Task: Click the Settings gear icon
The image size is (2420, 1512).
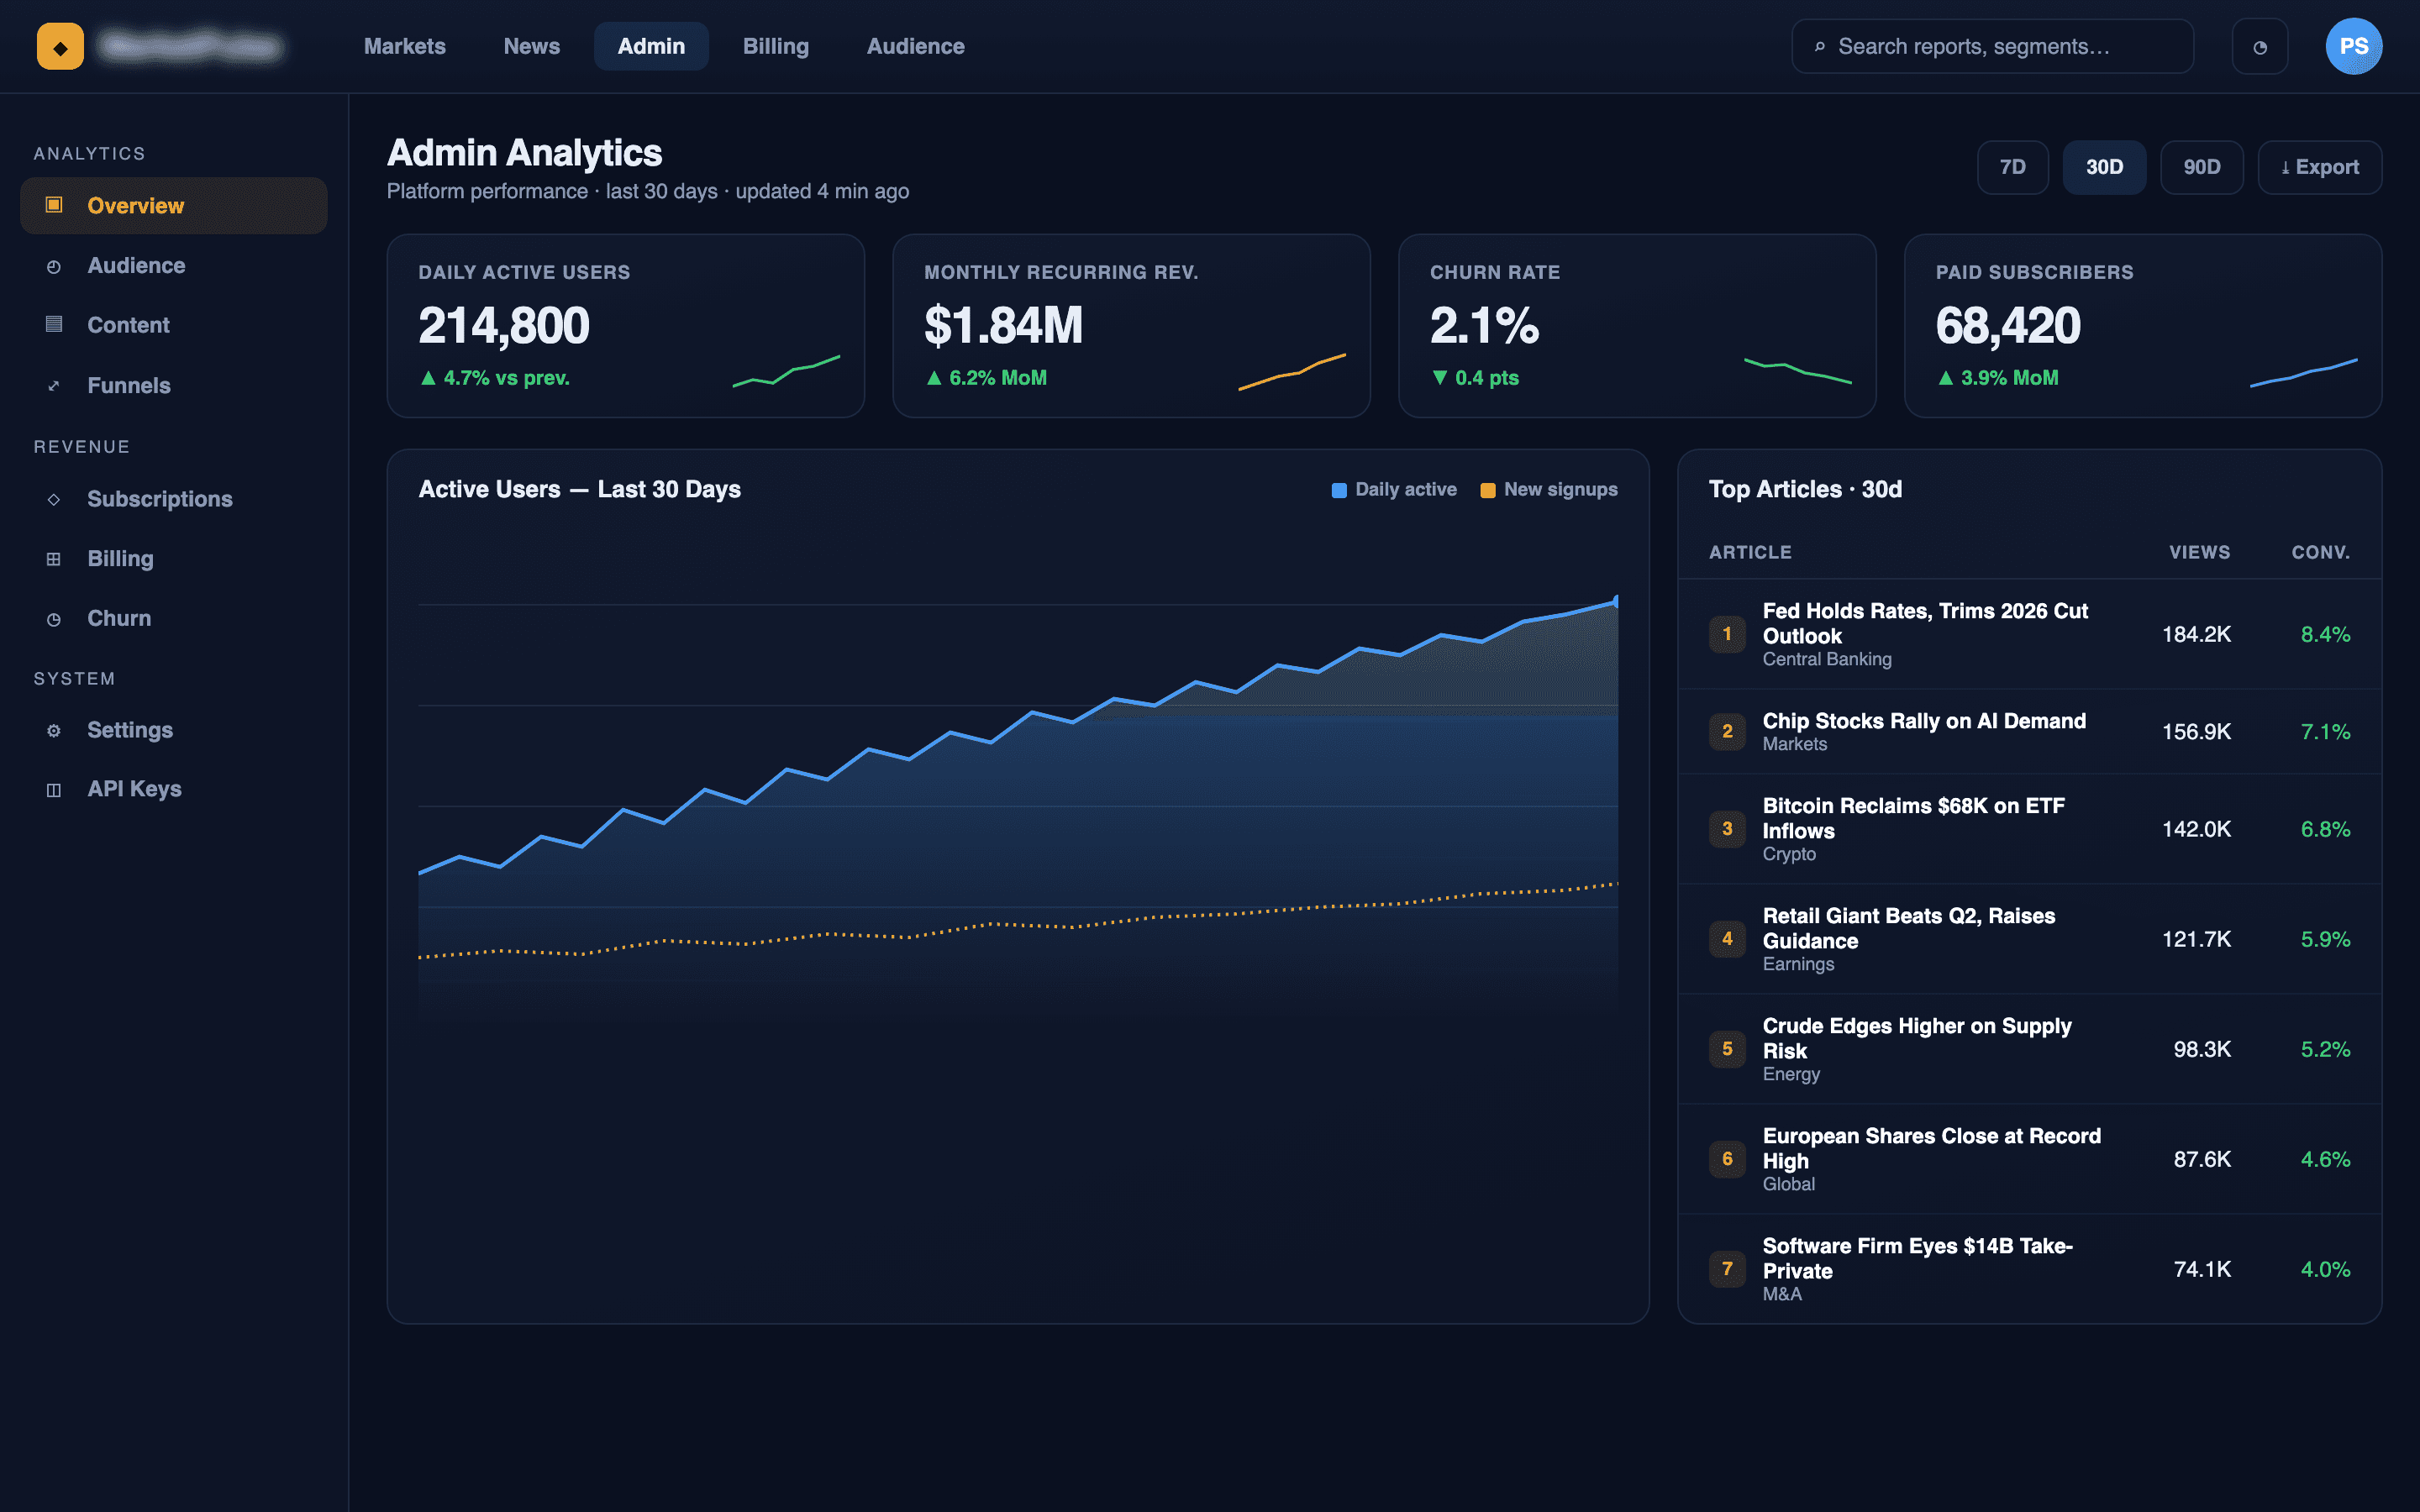Action: 54,730
